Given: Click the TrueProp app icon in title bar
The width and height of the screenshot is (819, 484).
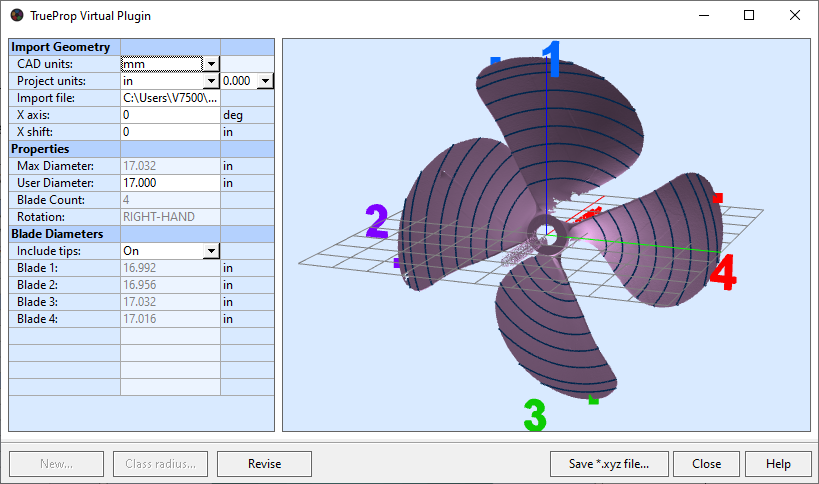Looking at the screenshot, I should click(16, 16).
